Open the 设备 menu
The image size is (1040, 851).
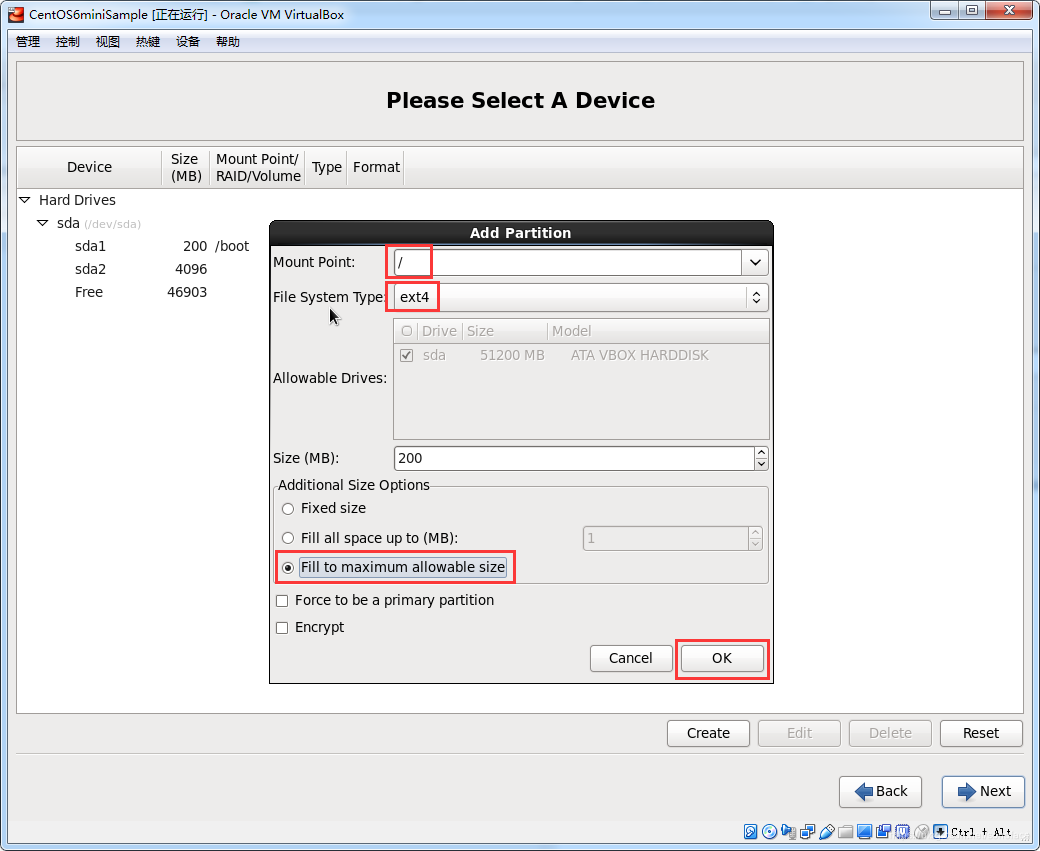188,42
